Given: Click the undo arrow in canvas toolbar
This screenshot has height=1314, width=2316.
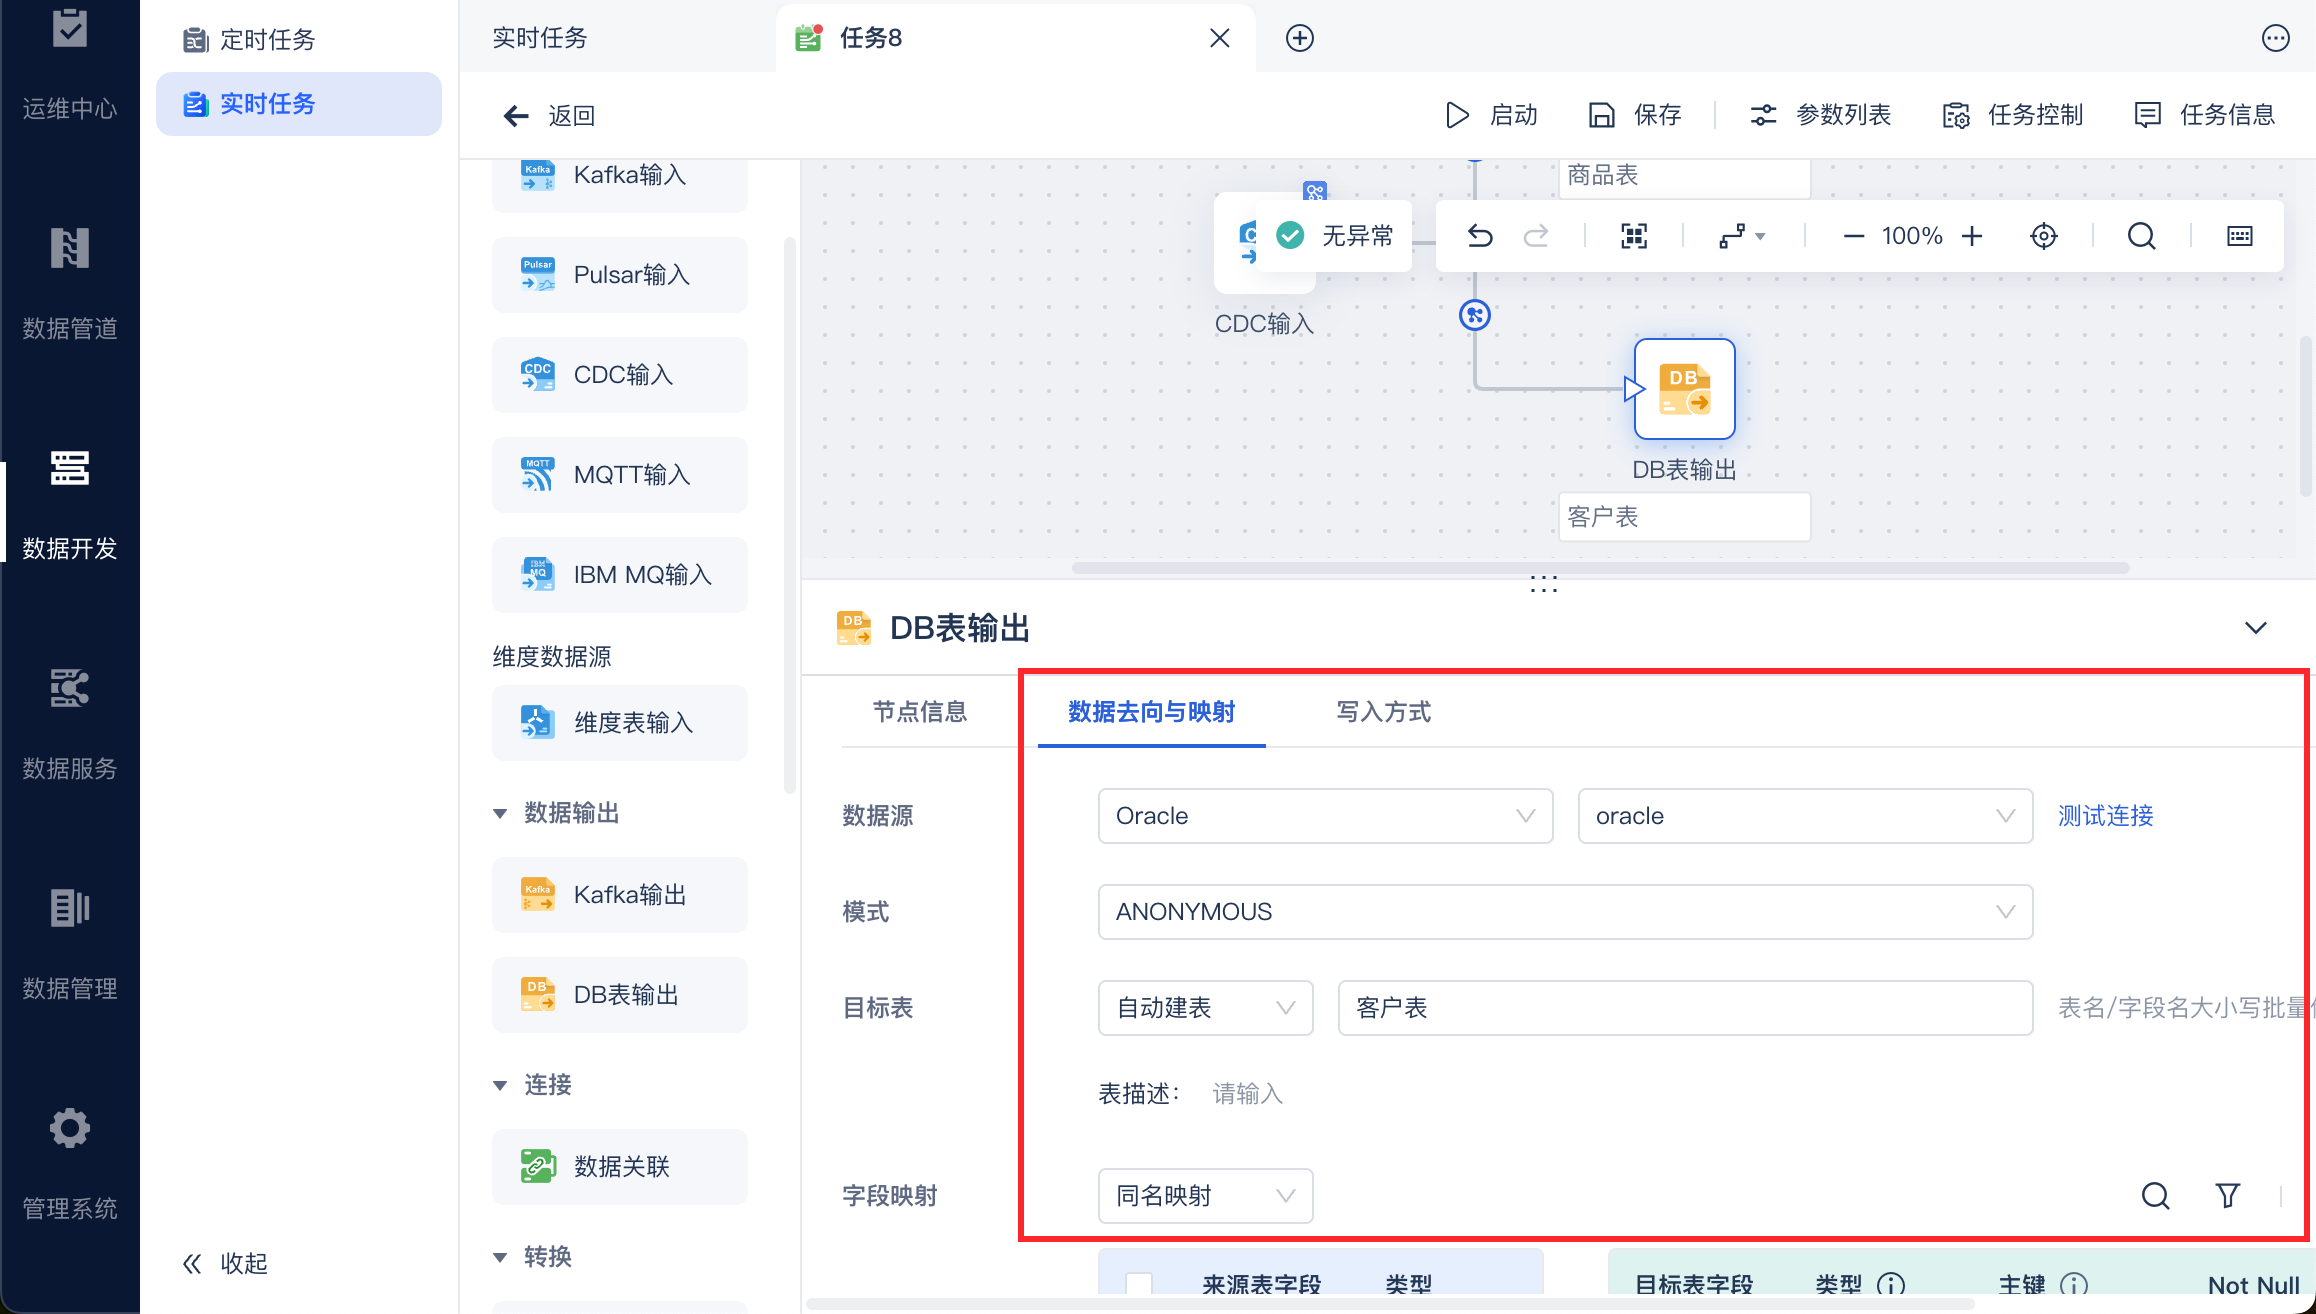Looking at the screenshot, I should (1480, 236).
